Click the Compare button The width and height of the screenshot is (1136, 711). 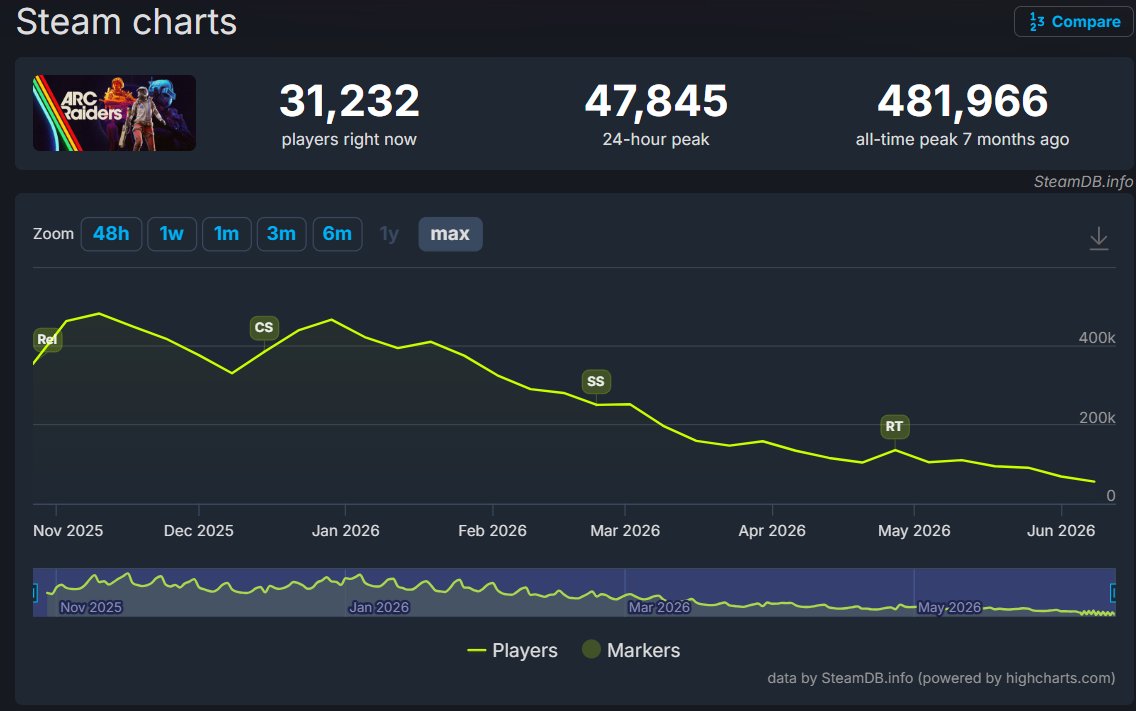click(x=1074, y=22)
